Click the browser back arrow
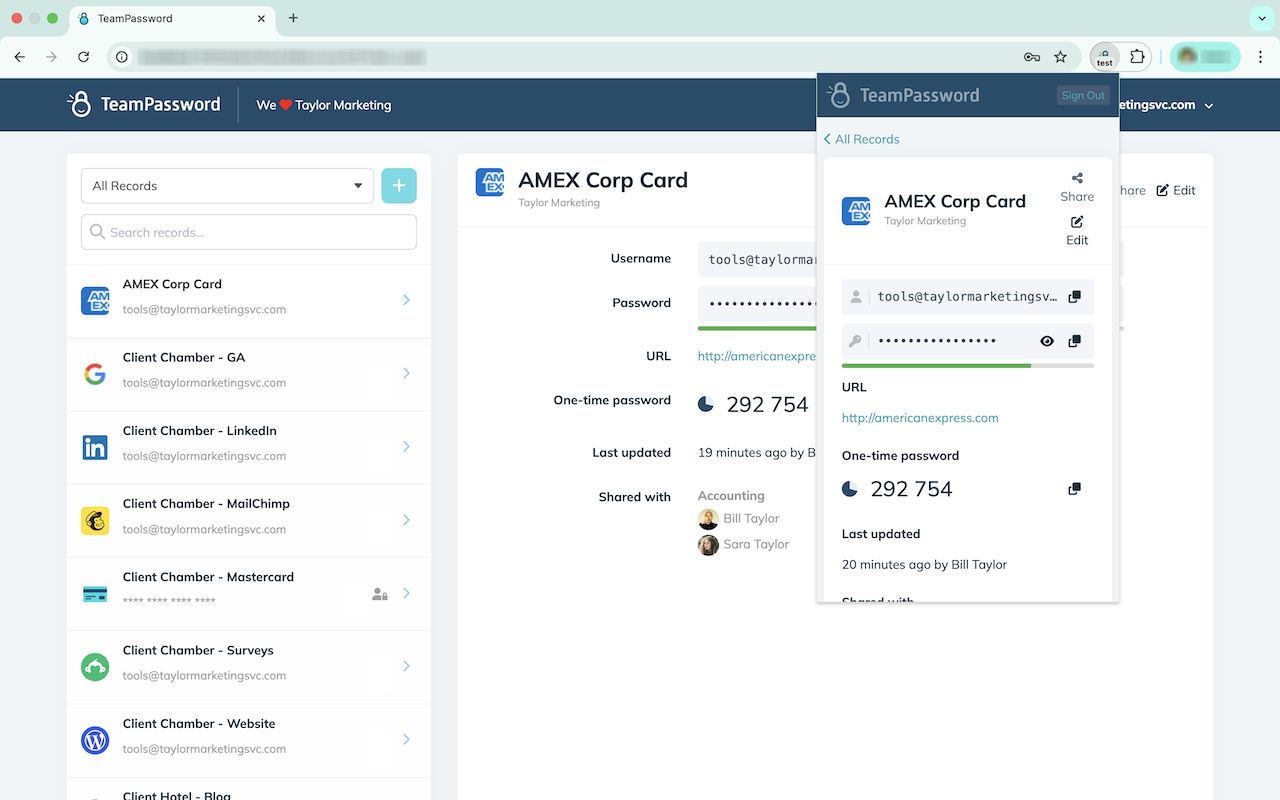 (x=20, y=57)
